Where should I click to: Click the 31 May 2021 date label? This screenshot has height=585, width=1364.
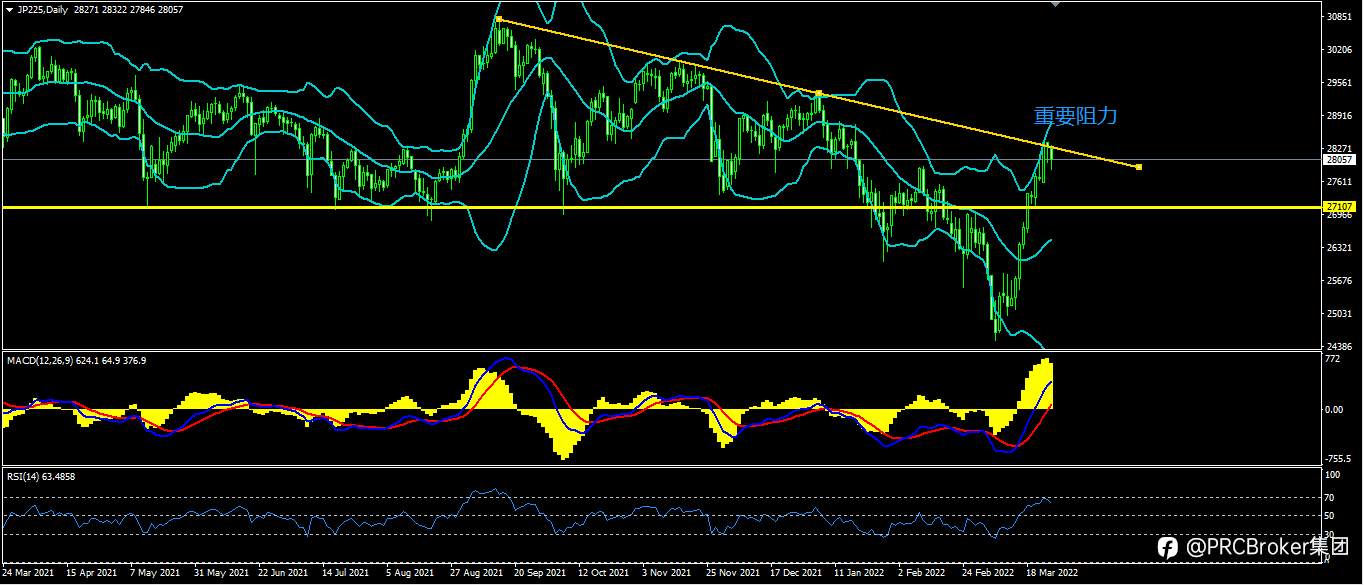pyautogui.click(x=221, y=574)
